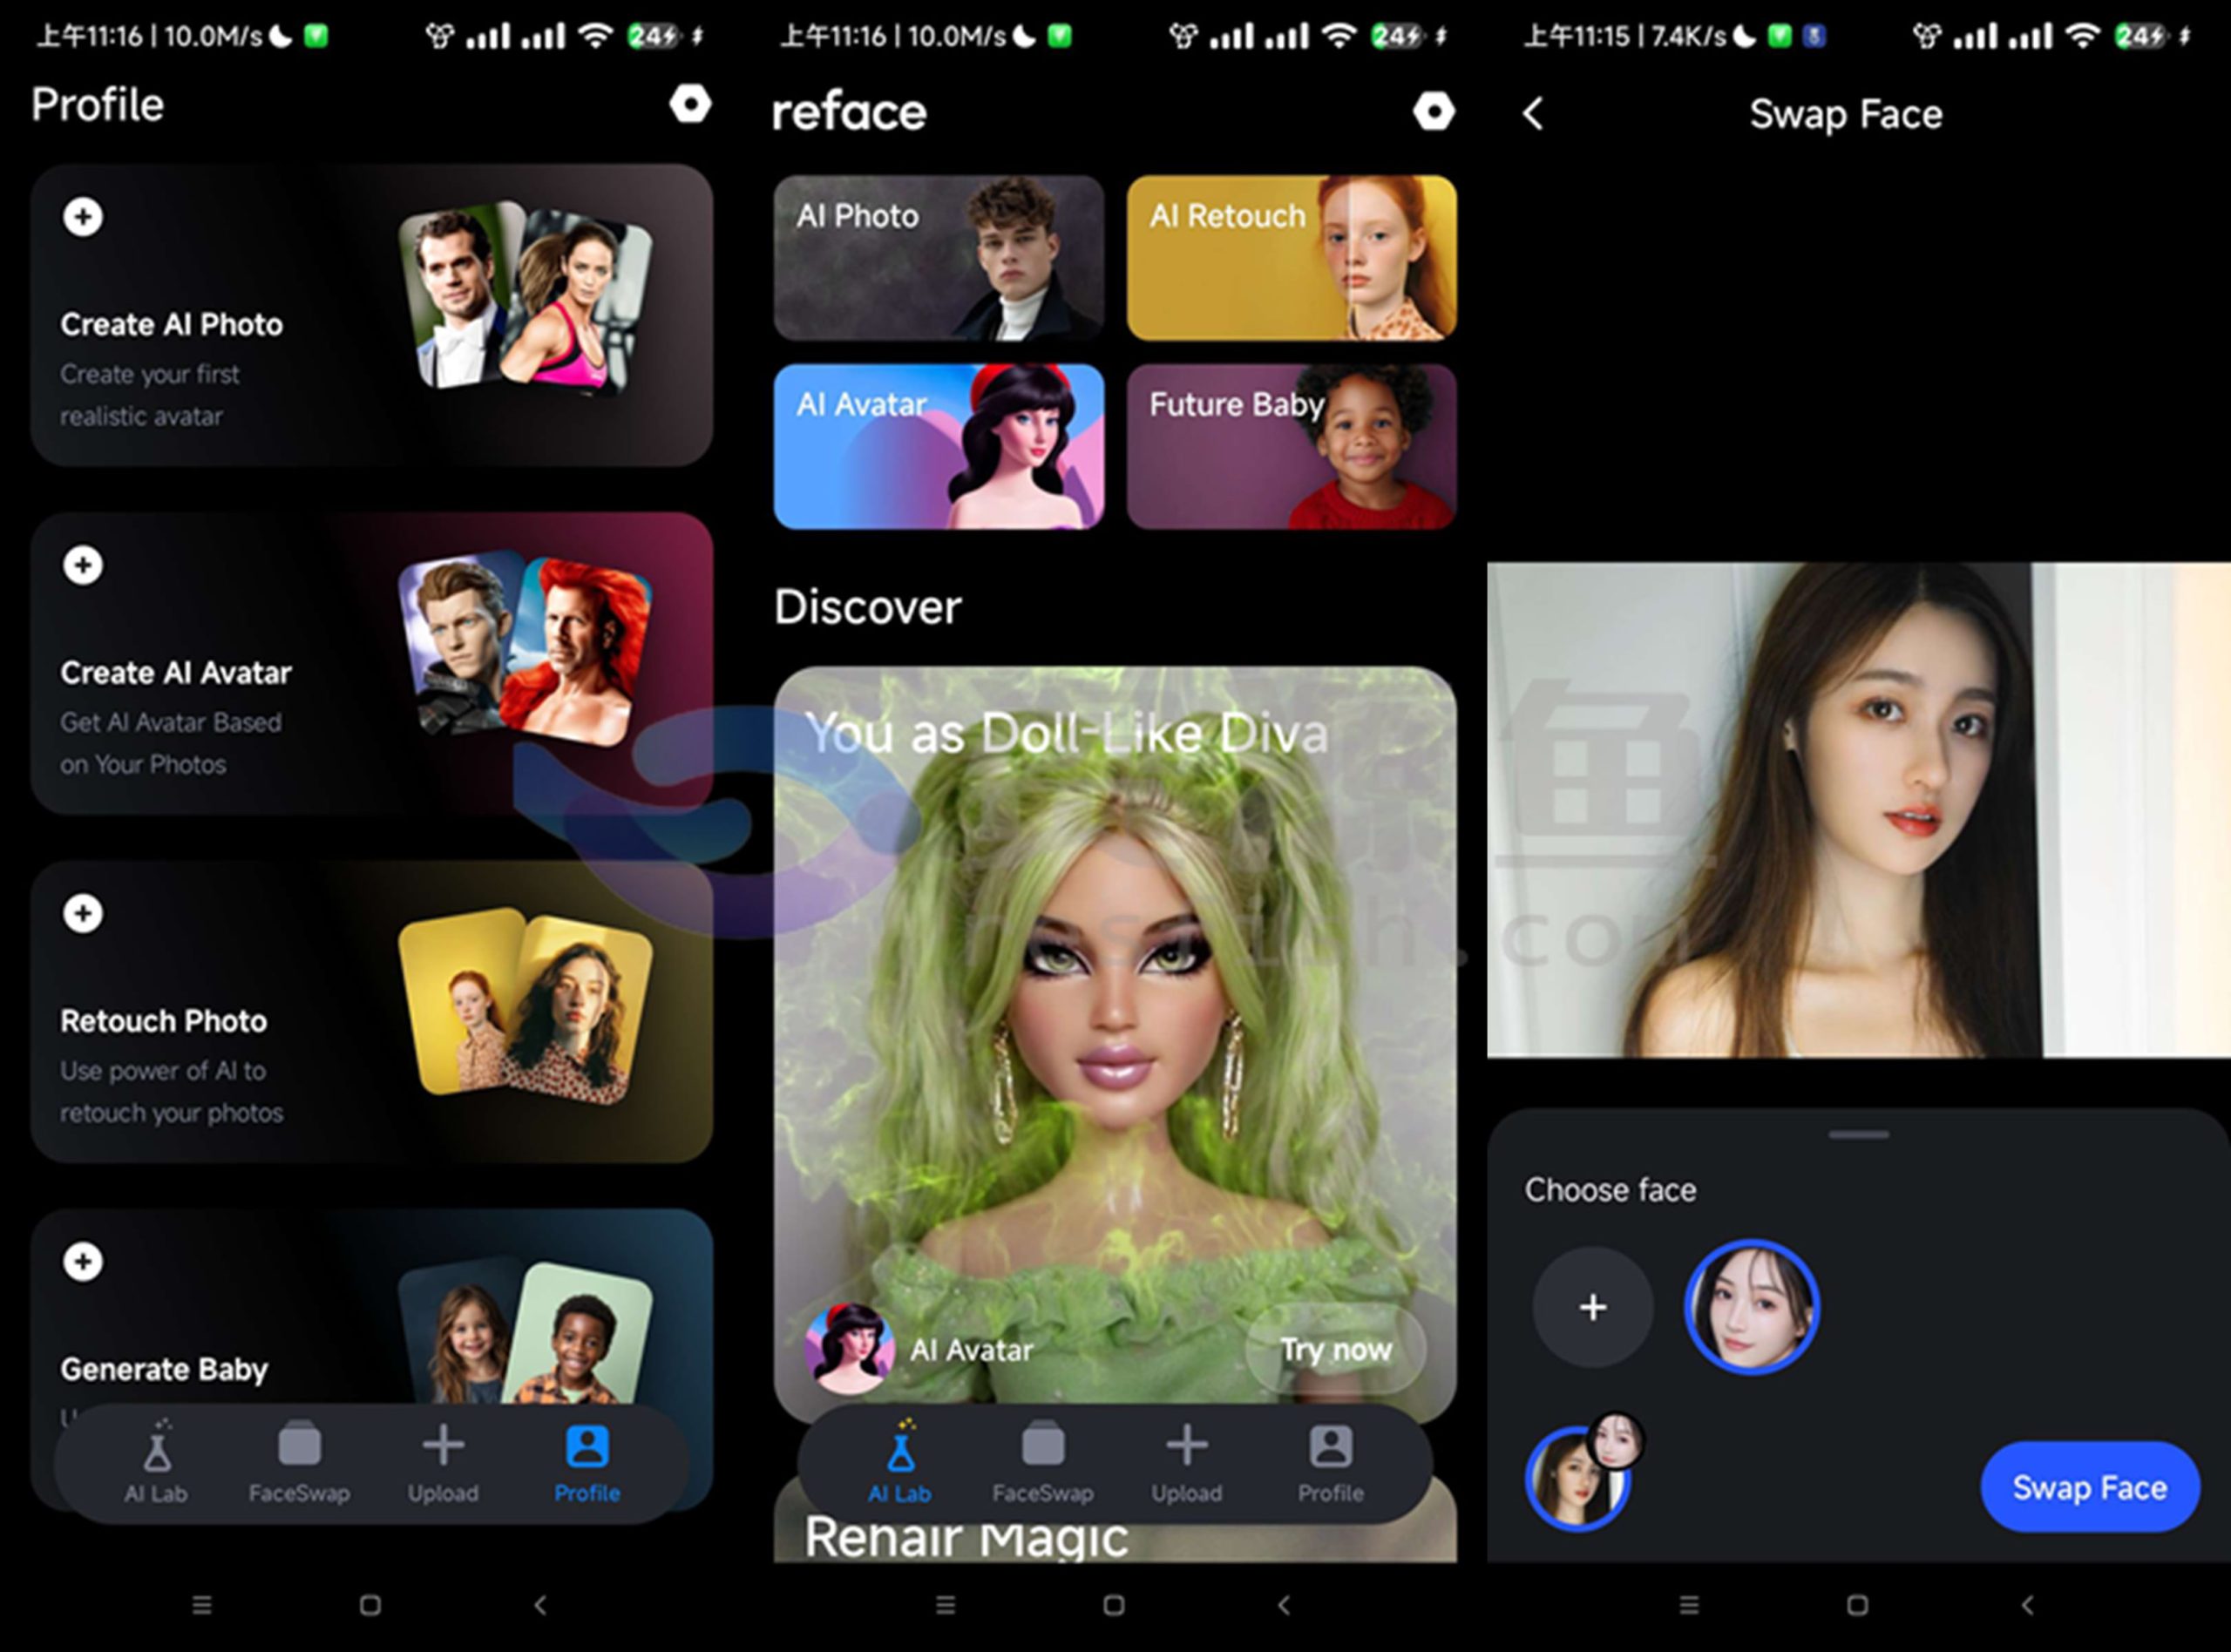Select AI Lab tab on reface screen
The image size is (2231, 1652).
(x=900, y=1462)
